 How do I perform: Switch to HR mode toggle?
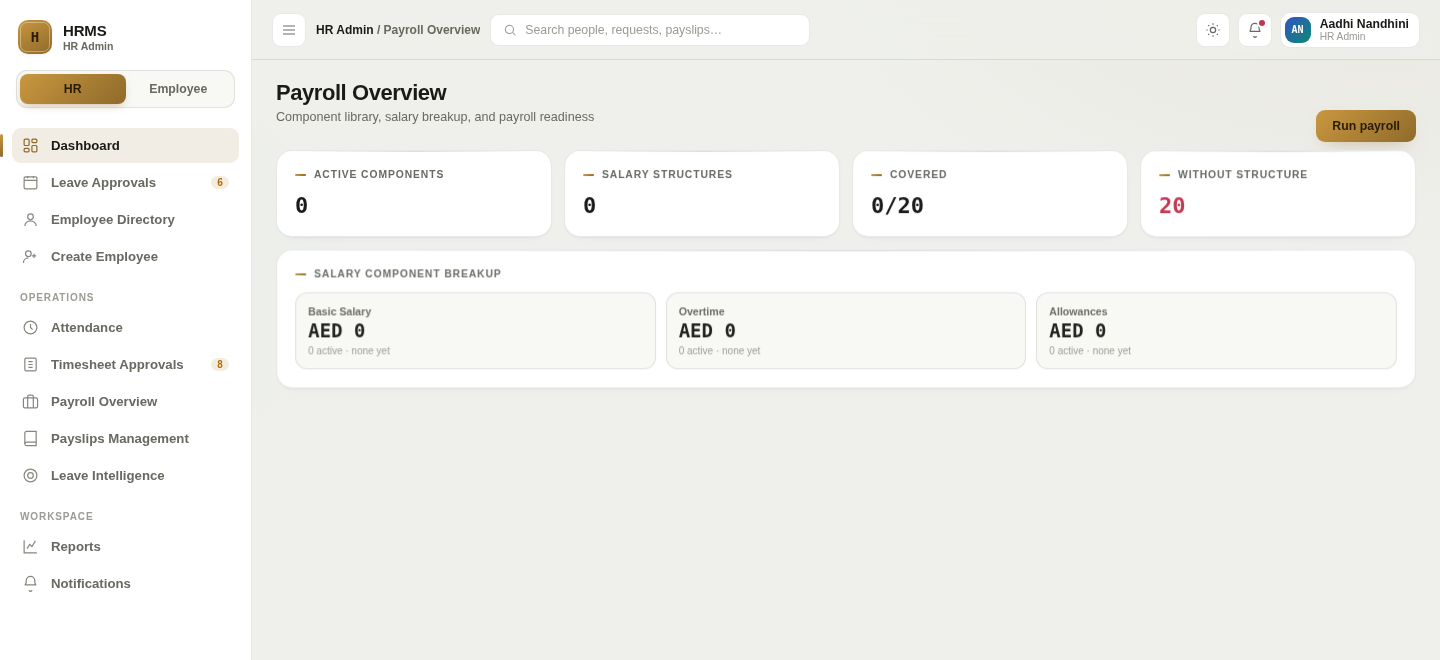(x=73, y=89)
